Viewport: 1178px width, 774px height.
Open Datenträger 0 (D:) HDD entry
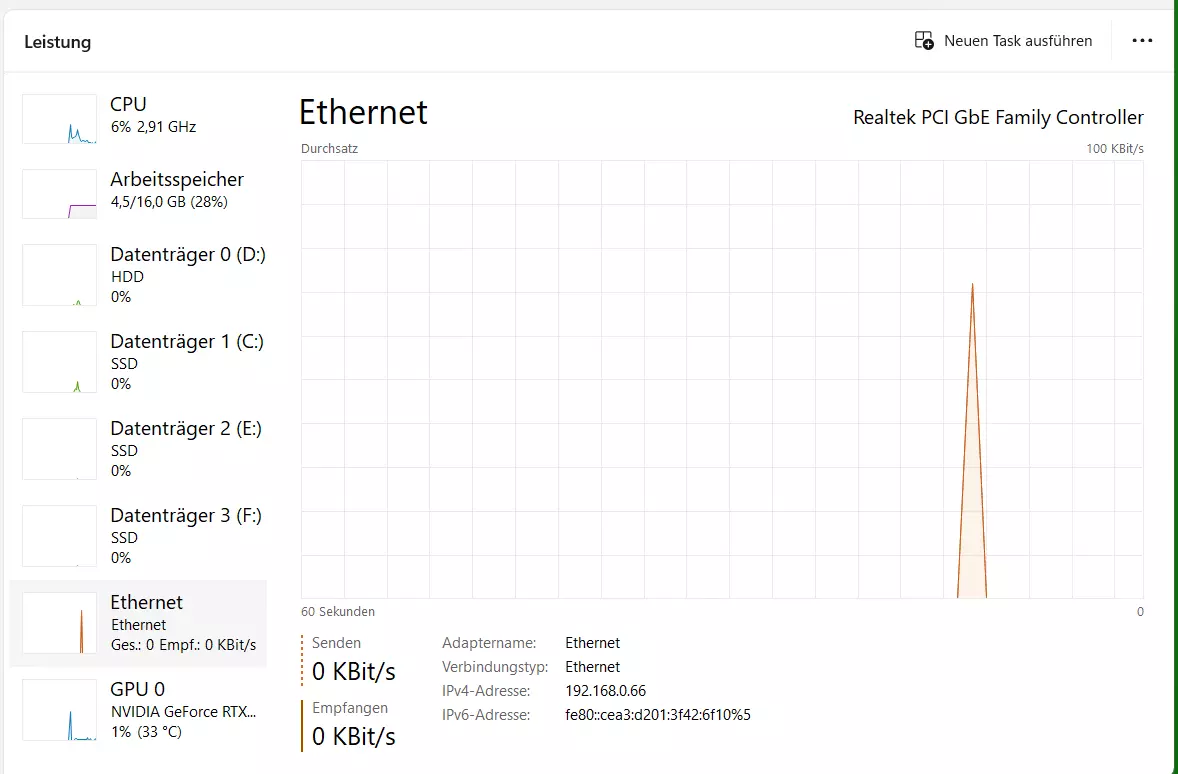tap(138, 274)
